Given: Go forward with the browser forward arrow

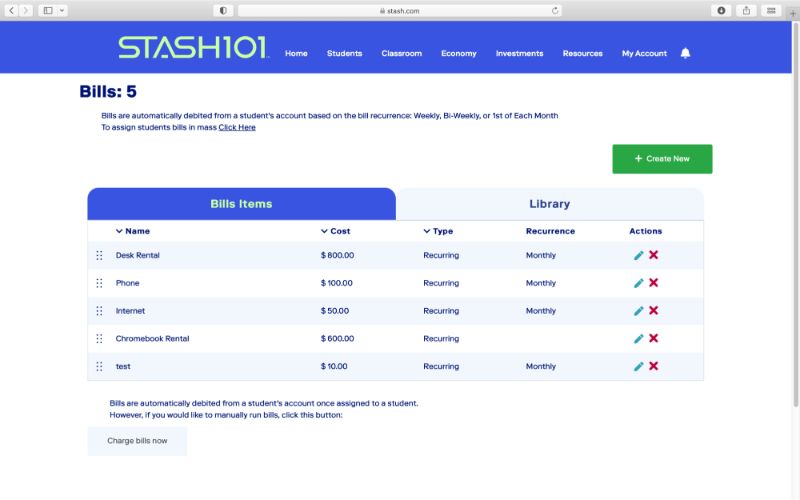Looking at the screenshot, I should click(26, 10).
